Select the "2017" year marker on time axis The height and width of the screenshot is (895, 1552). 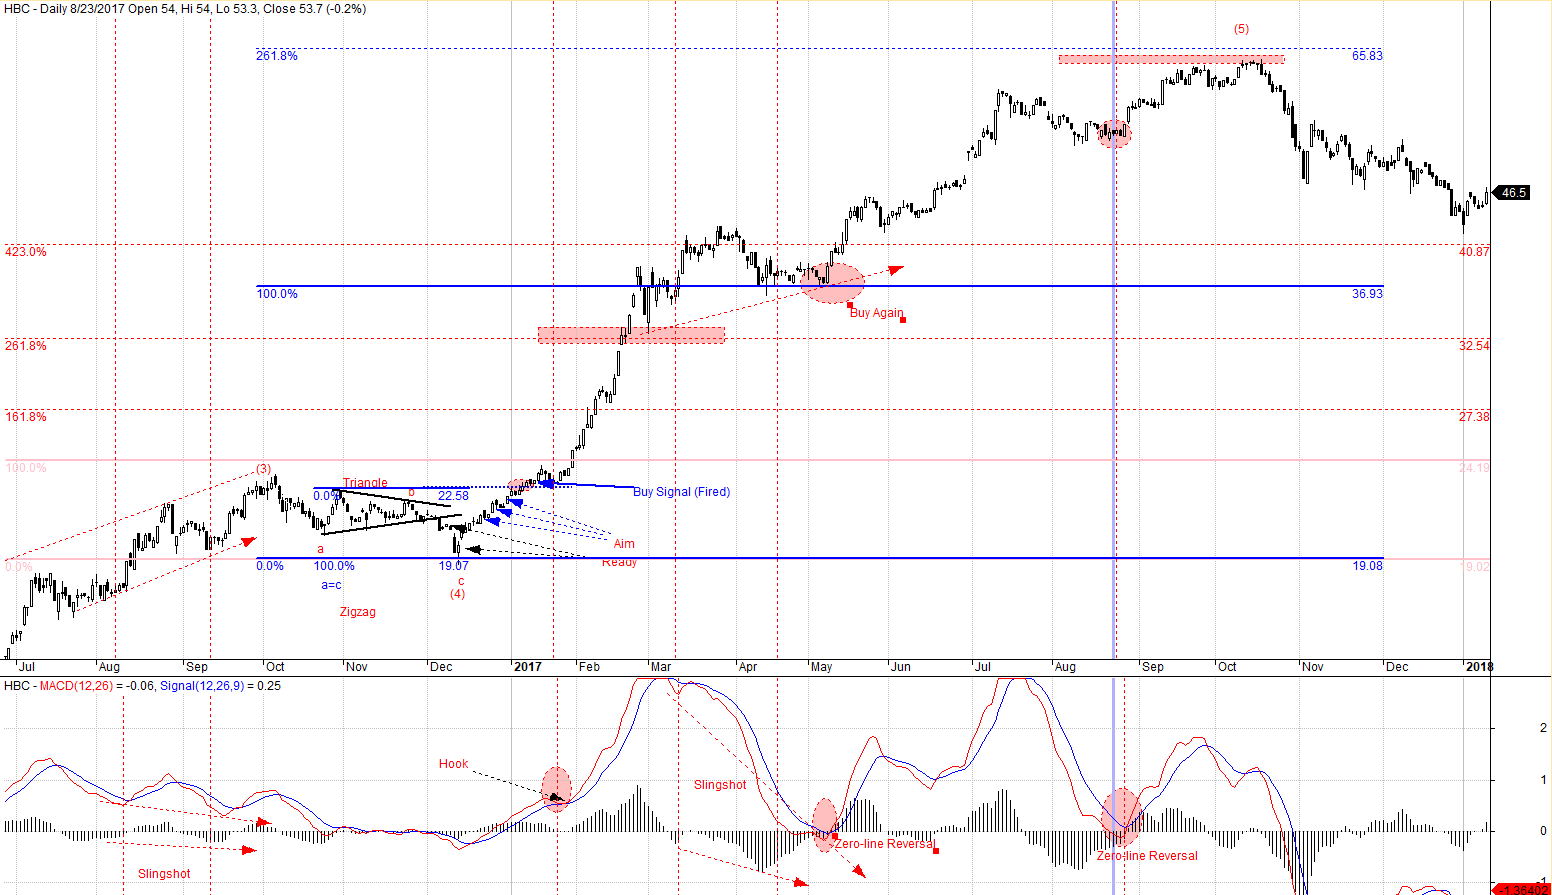[x=527, y=667]
